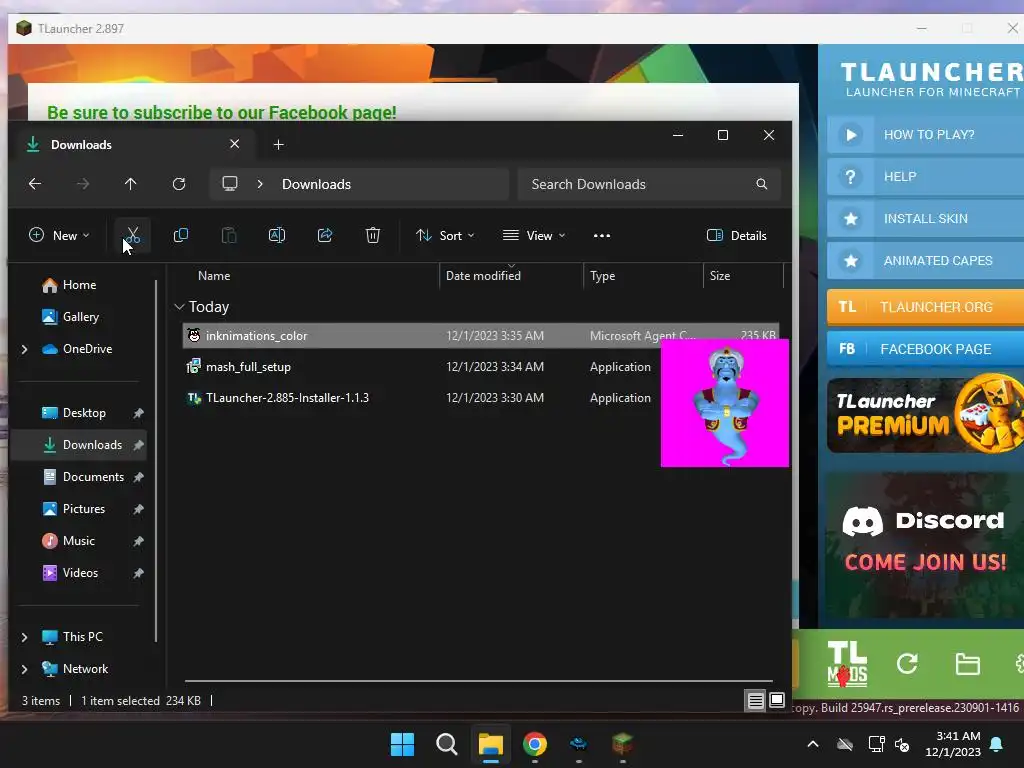Open the Windows Start button
This screenshot has width=1024, height=768.
[x=402, y=744]
